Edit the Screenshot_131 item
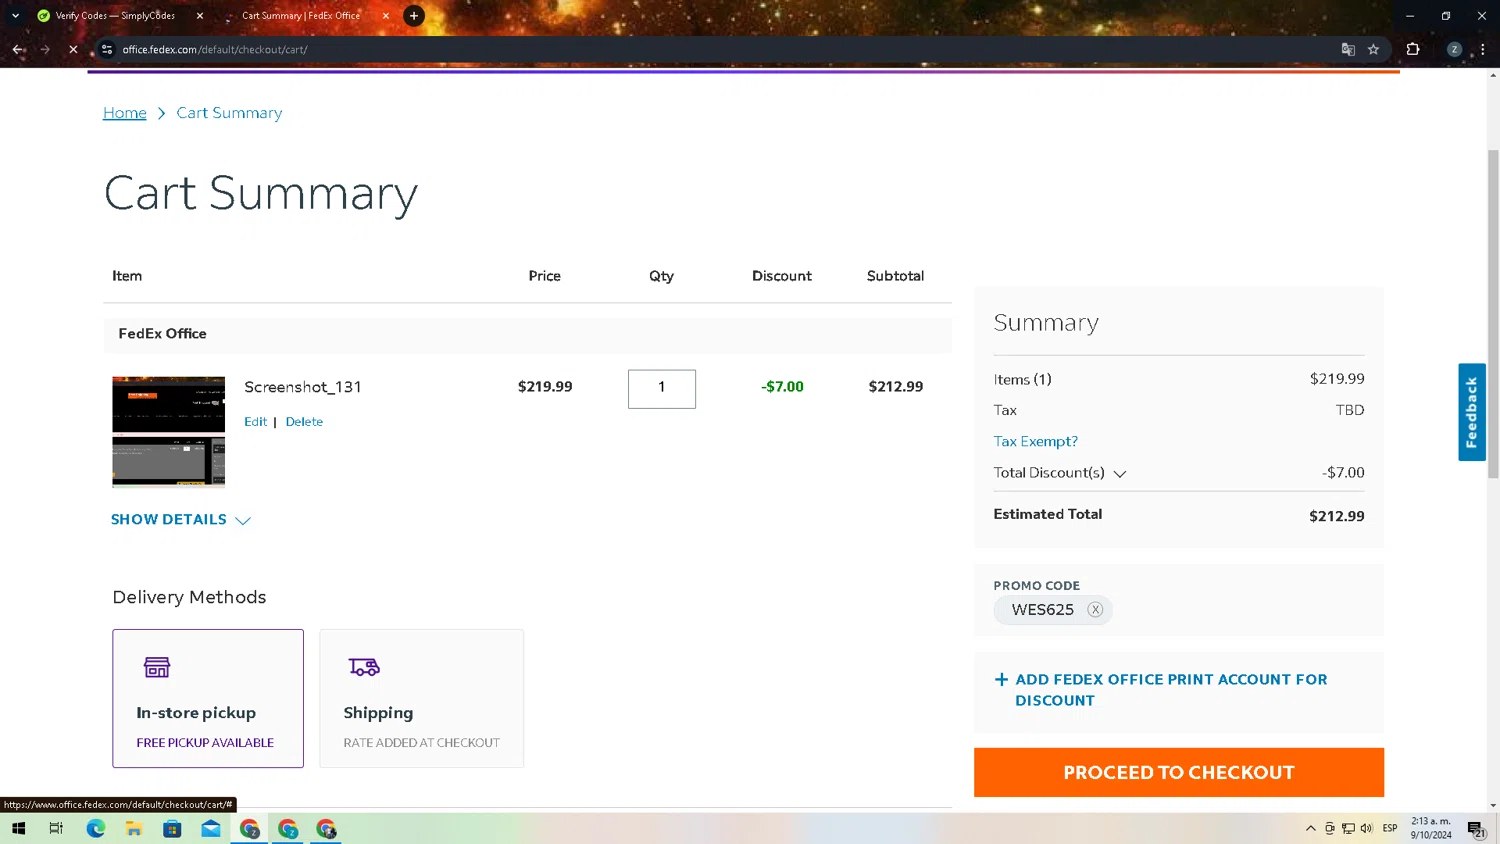Image resolution: width=1500 pixels, height=844 pixels. pyautogui.click(x=255, y=422)
